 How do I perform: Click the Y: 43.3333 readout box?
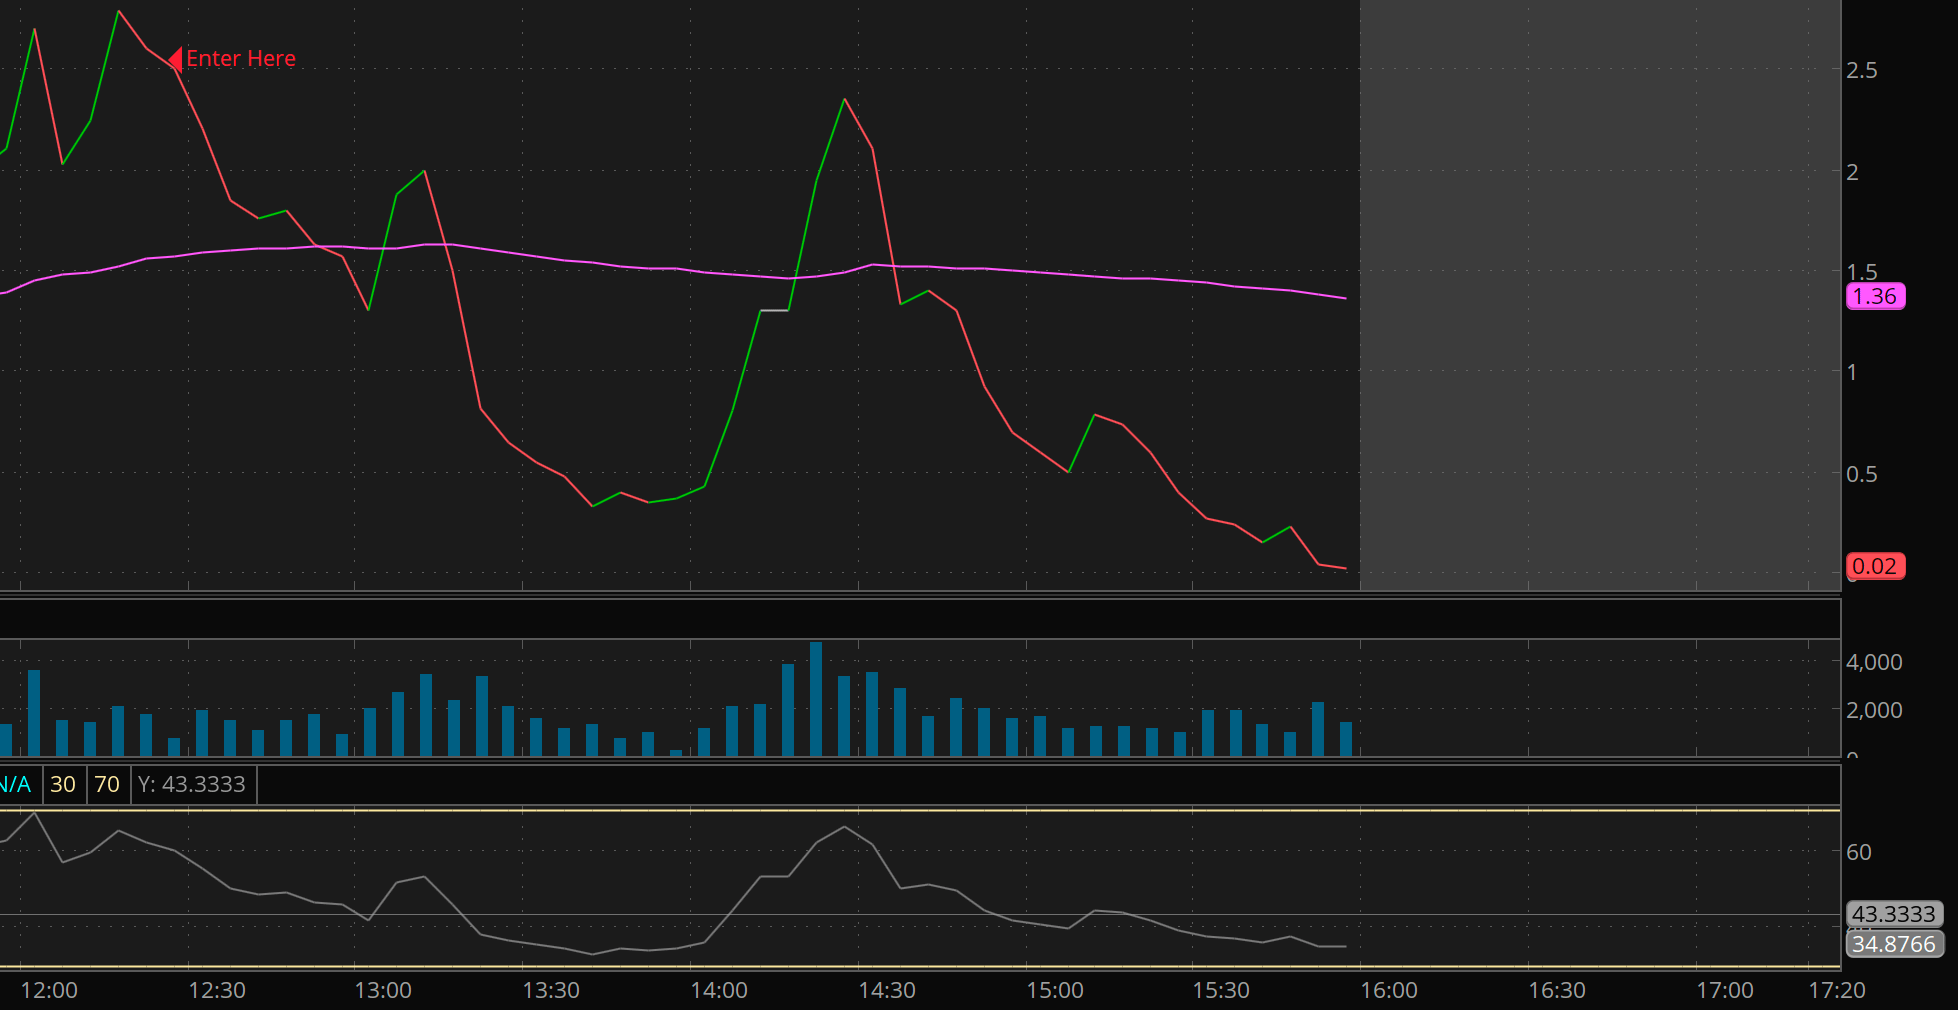192,784
